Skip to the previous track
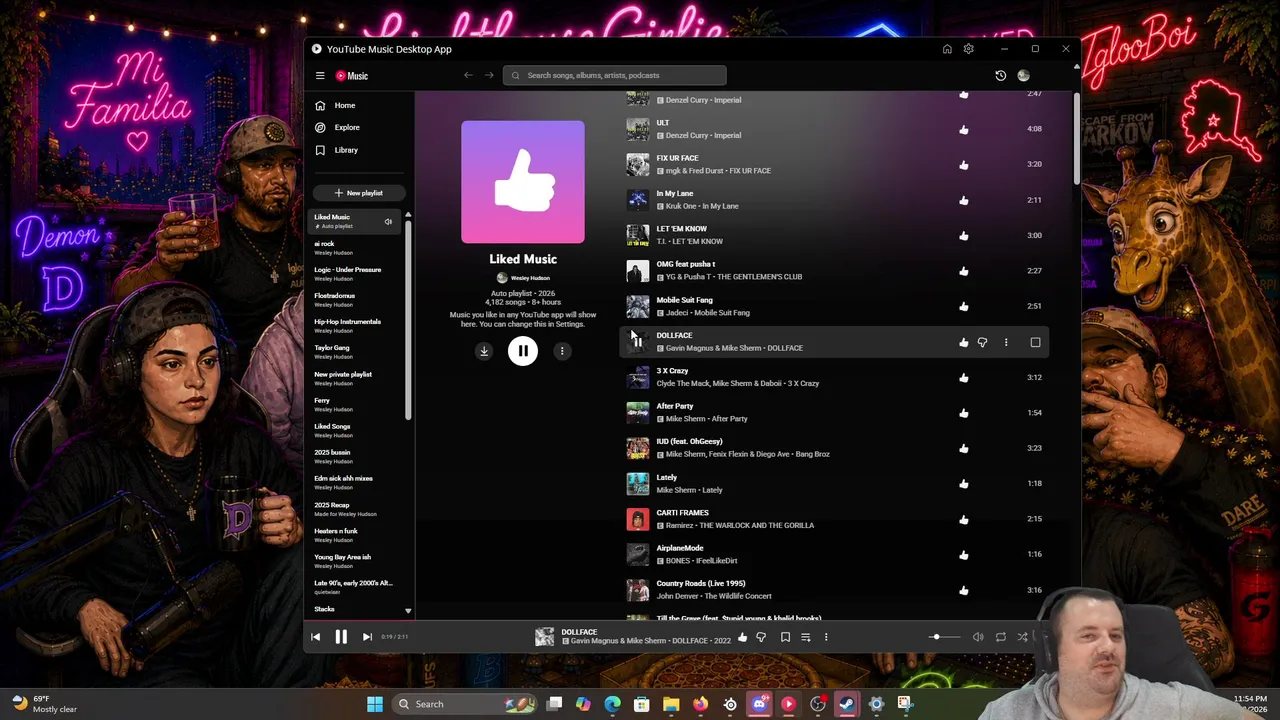The width and height of the screenshot is (1280, 720). pos(316,637)
